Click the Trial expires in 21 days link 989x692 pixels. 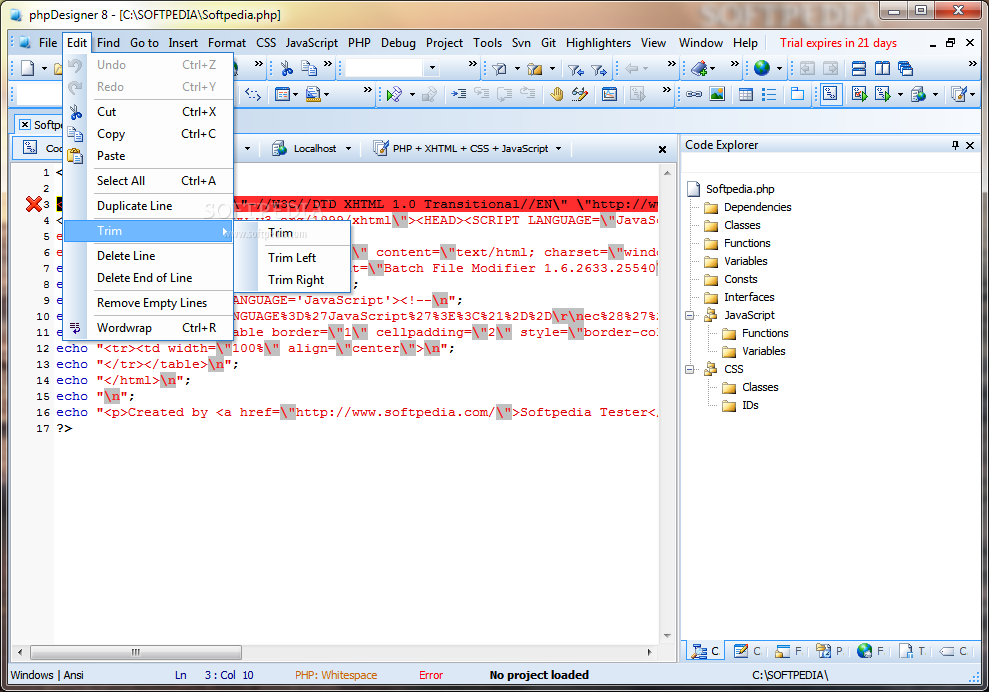click(838, 43)
